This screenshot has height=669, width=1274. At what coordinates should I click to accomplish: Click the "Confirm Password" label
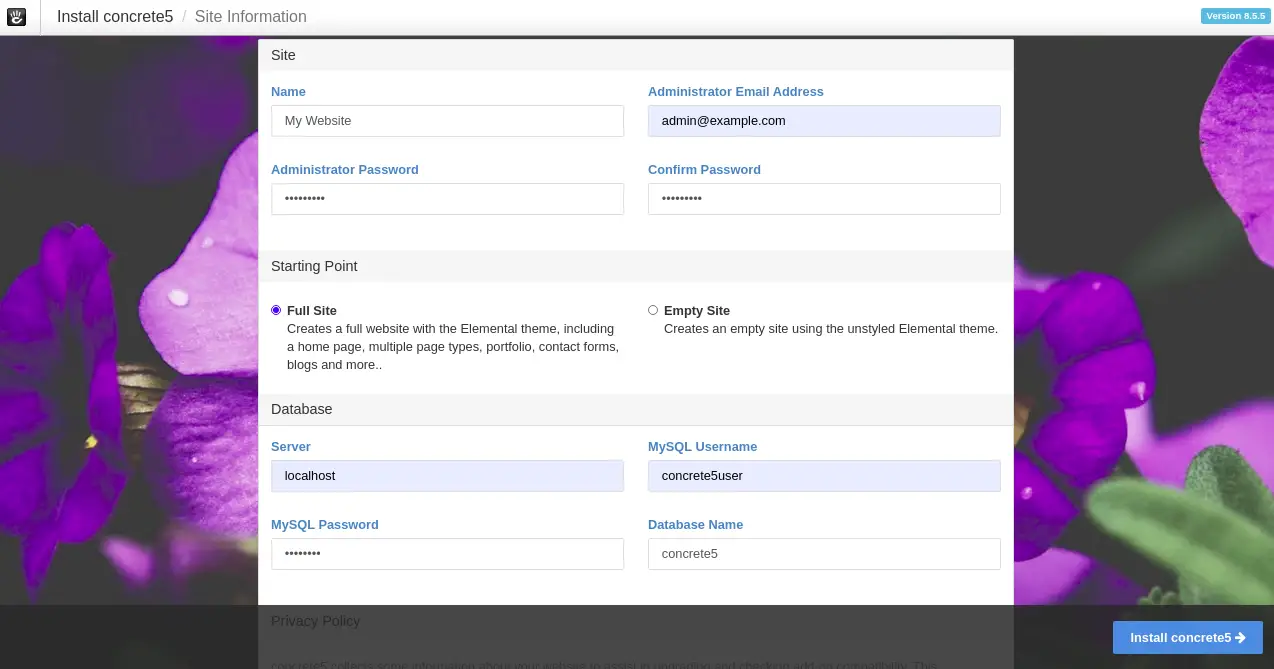[x=704, y=170]
